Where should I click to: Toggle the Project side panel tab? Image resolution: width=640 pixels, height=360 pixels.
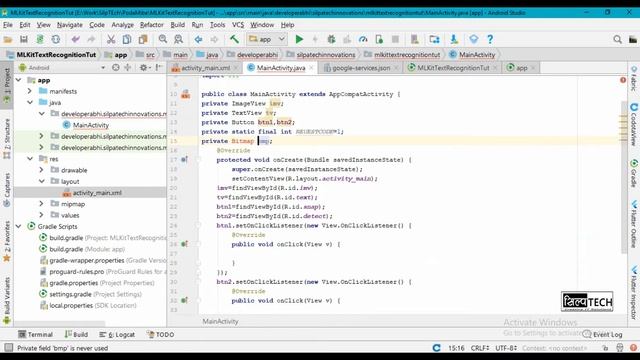coord(7,84)
